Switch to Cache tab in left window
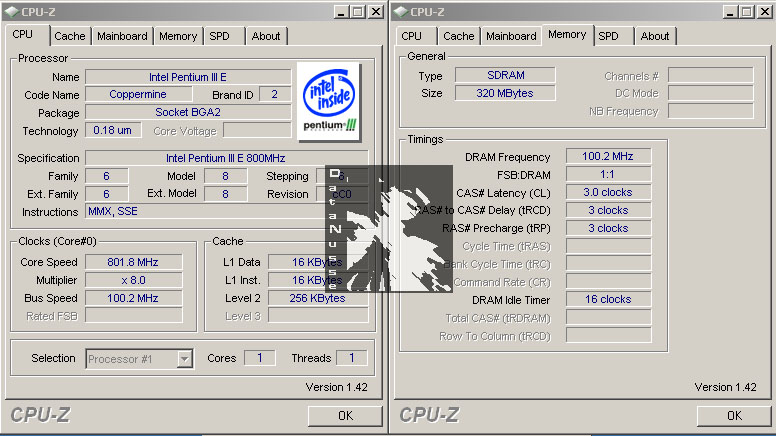This screenshot has width=776, height=436. click(x=70, y=36)
